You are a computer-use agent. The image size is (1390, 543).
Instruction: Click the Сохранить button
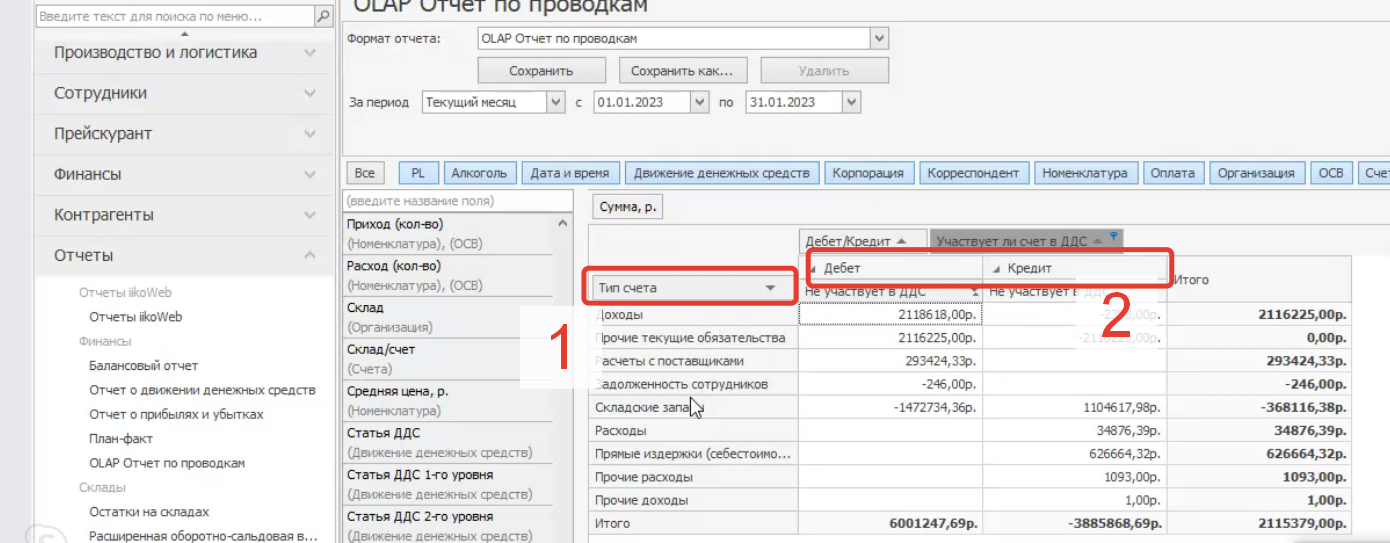[541, 71]
